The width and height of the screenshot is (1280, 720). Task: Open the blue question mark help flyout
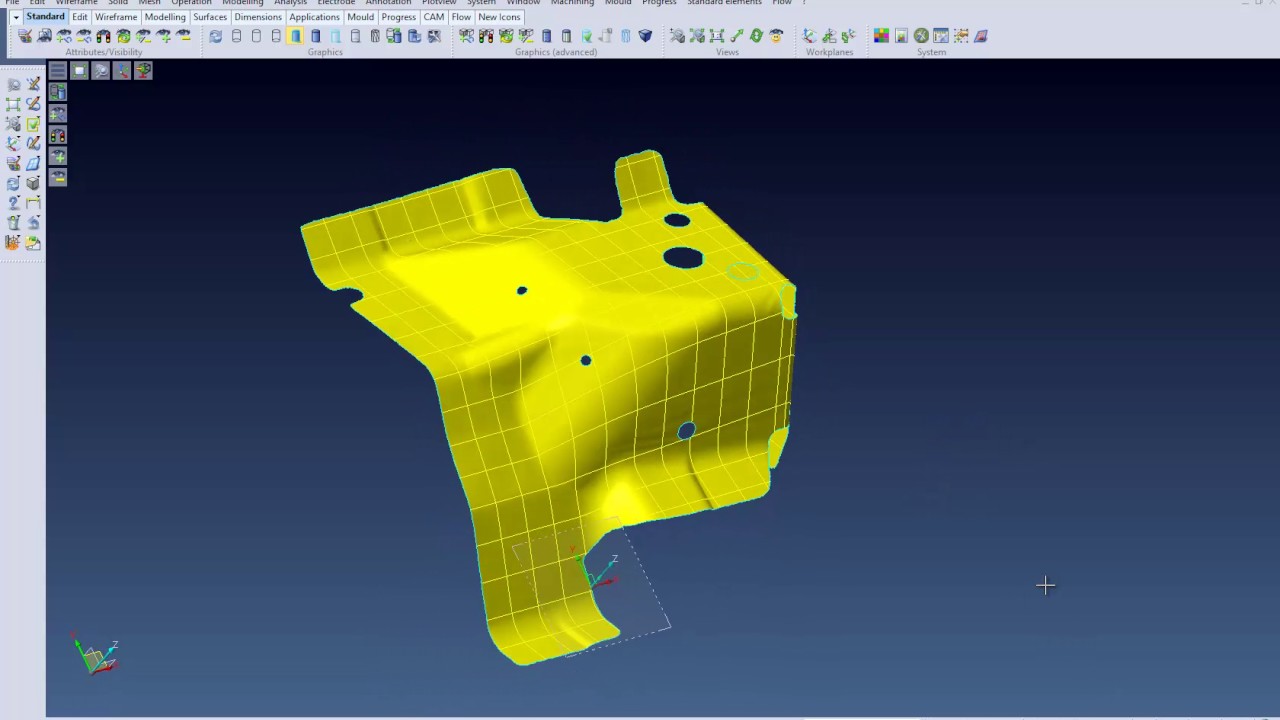[13, 203]
